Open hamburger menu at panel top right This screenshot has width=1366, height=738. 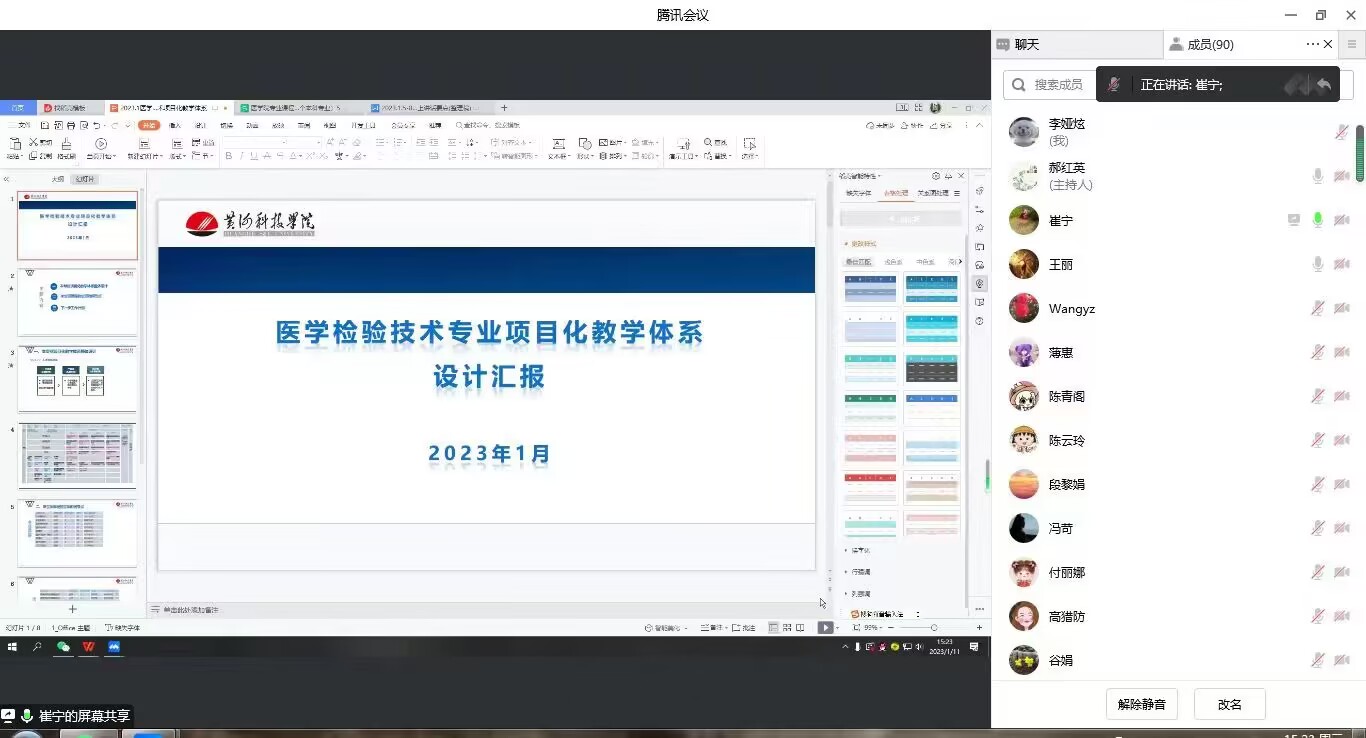(1352, 44)
